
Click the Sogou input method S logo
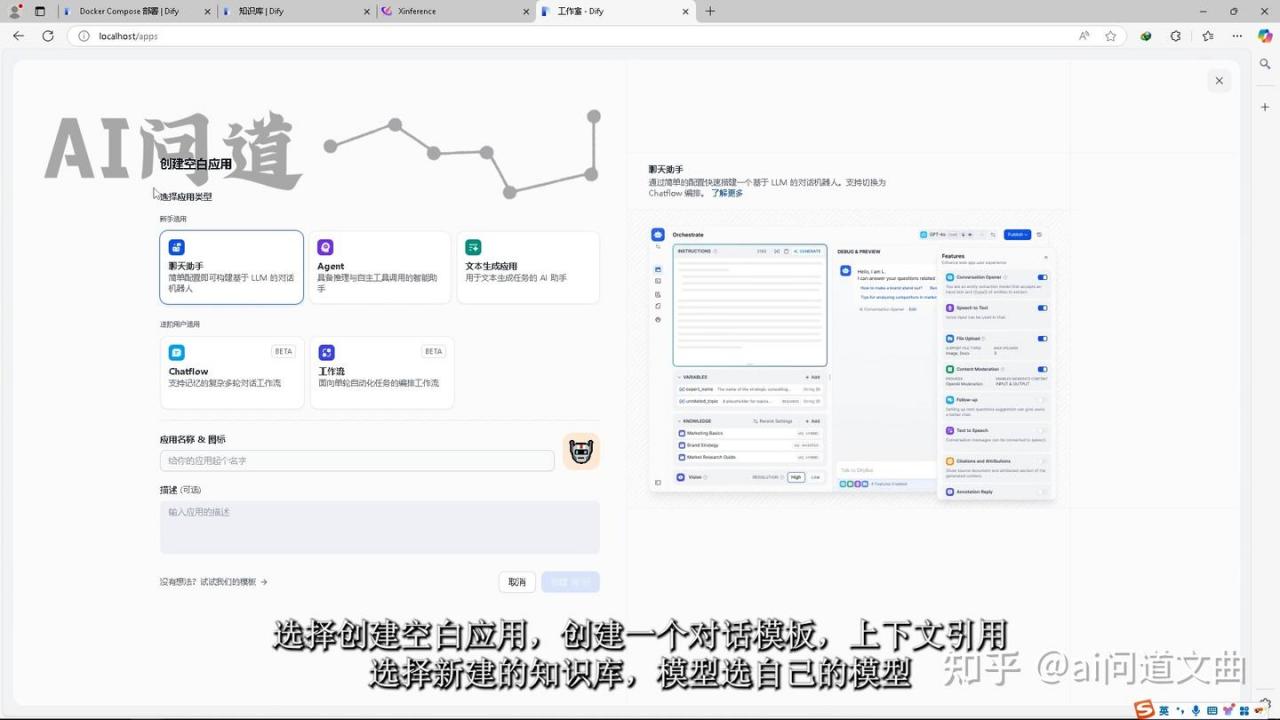click(x=1144, y=710)
